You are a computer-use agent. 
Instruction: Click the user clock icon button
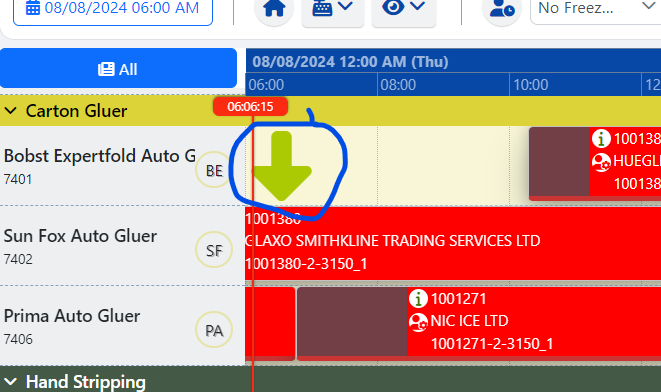[x=502, y=8]
